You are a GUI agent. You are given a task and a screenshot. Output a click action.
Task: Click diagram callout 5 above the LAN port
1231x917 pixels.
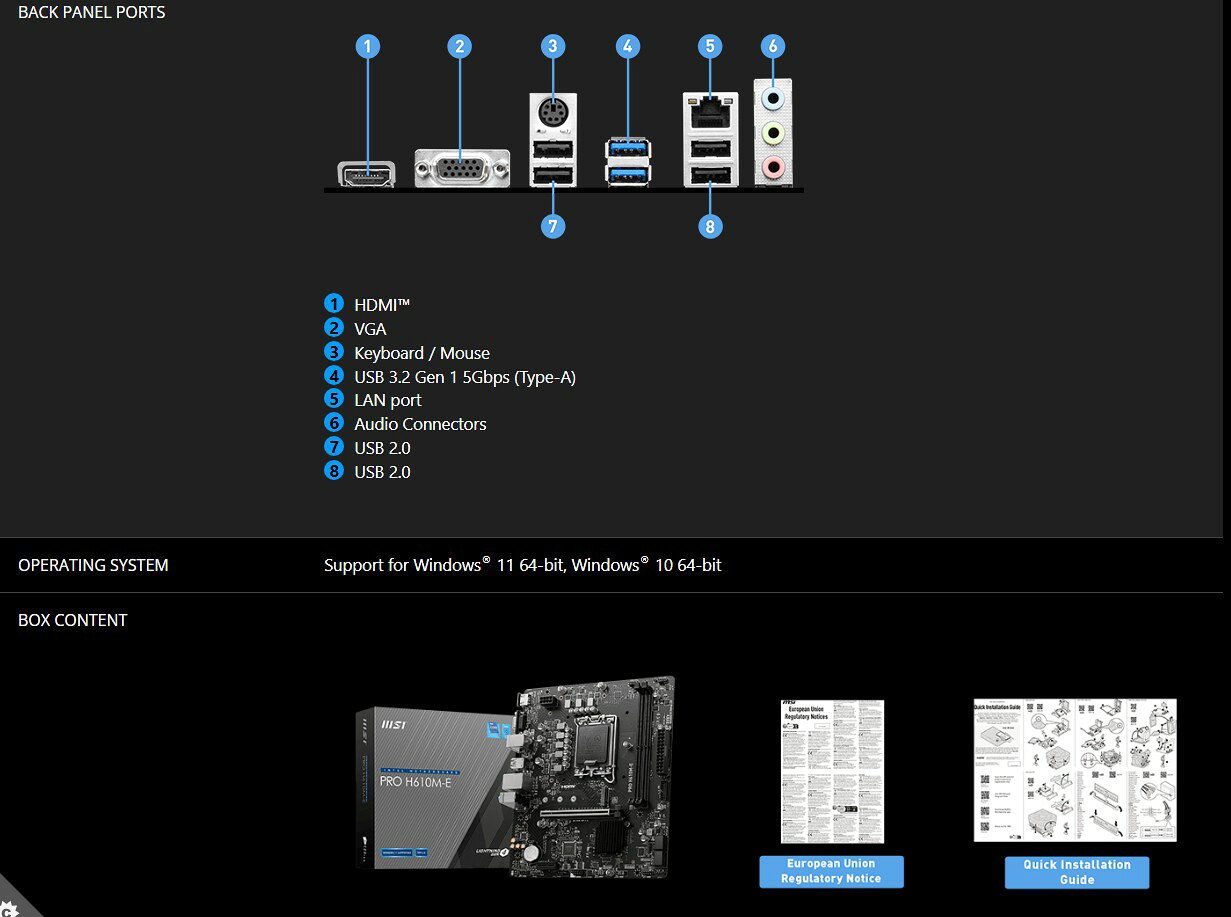710,46
